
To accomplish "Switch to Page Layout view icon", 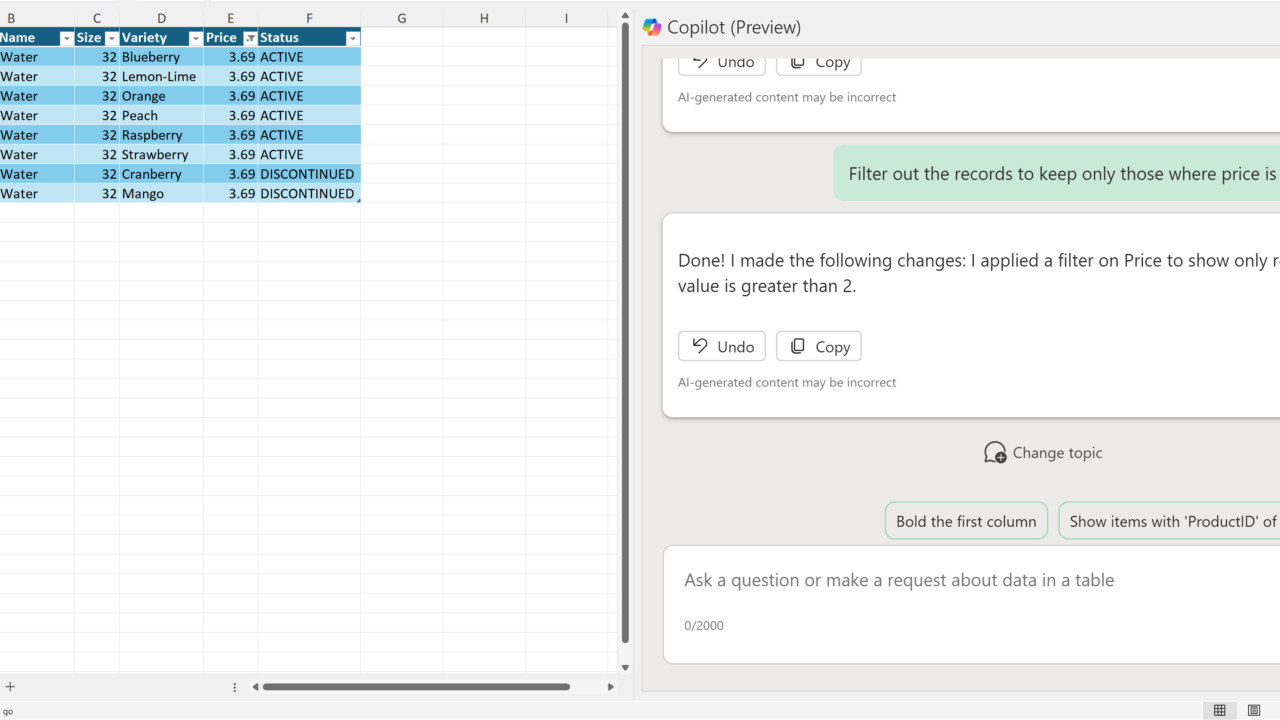I will coord(1254,710).
